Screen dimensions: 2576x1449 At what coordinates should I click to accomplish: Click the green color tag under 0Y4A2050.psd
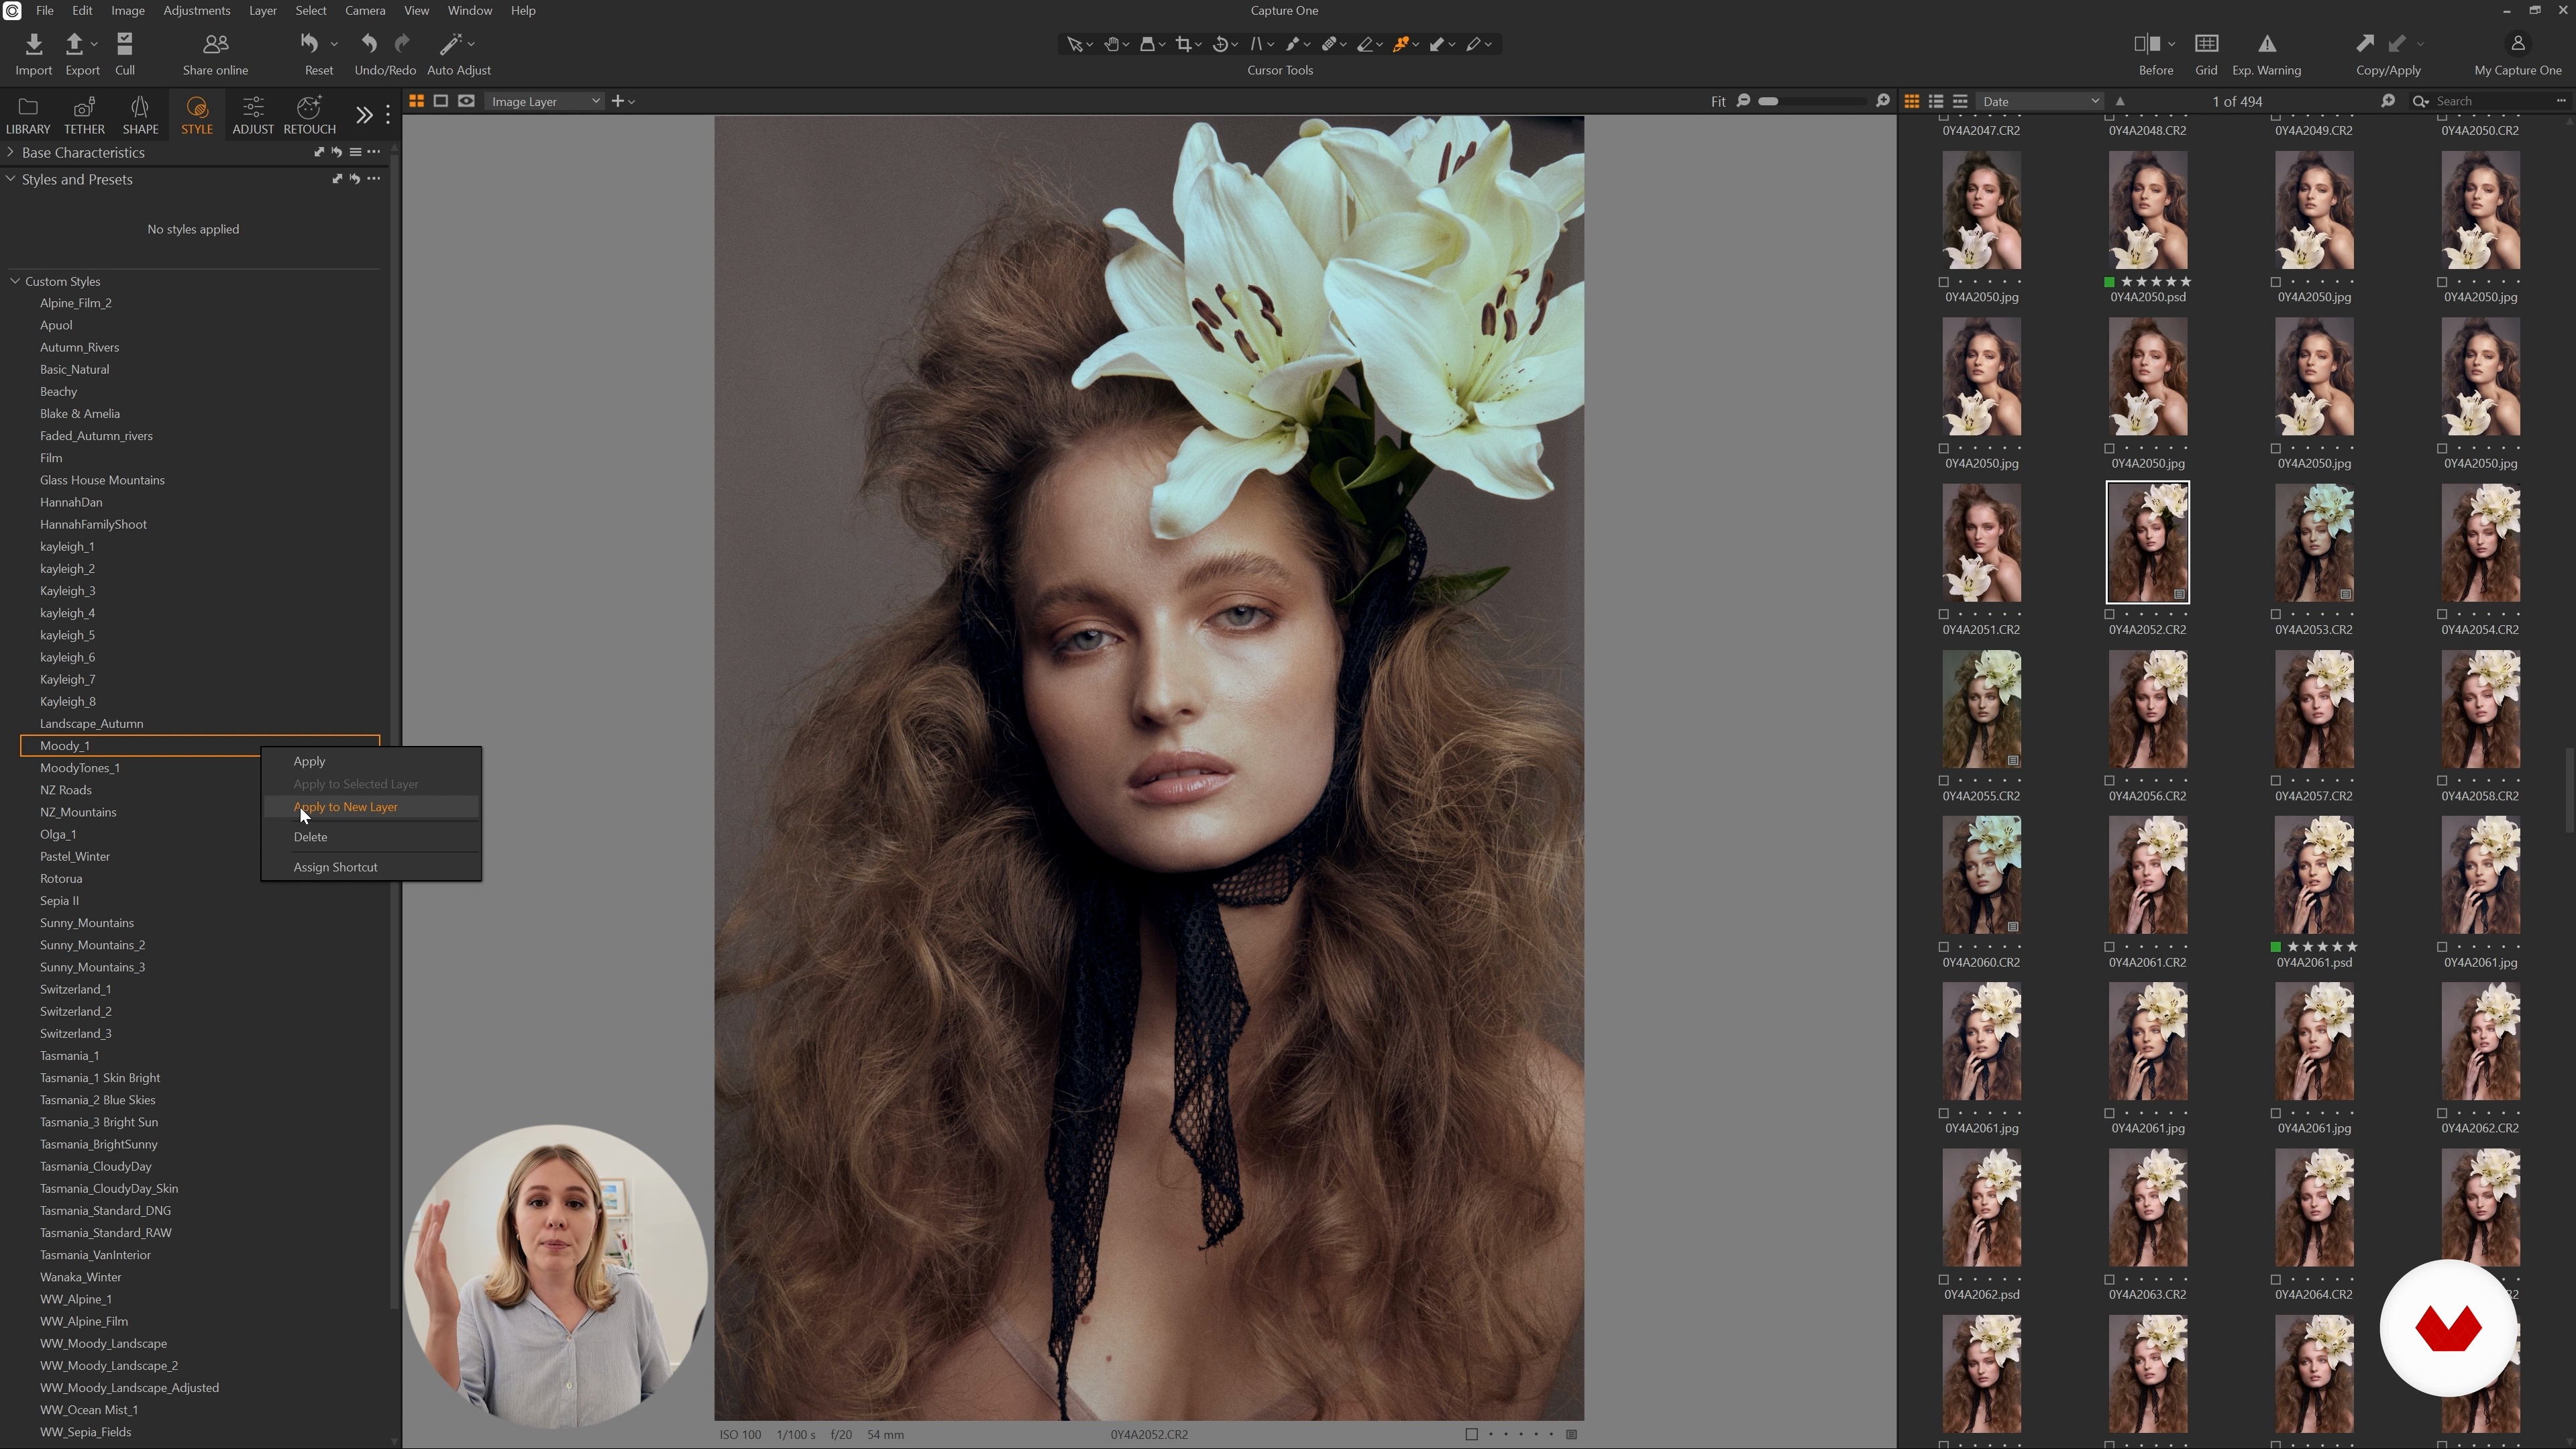tap(2110, 282)
